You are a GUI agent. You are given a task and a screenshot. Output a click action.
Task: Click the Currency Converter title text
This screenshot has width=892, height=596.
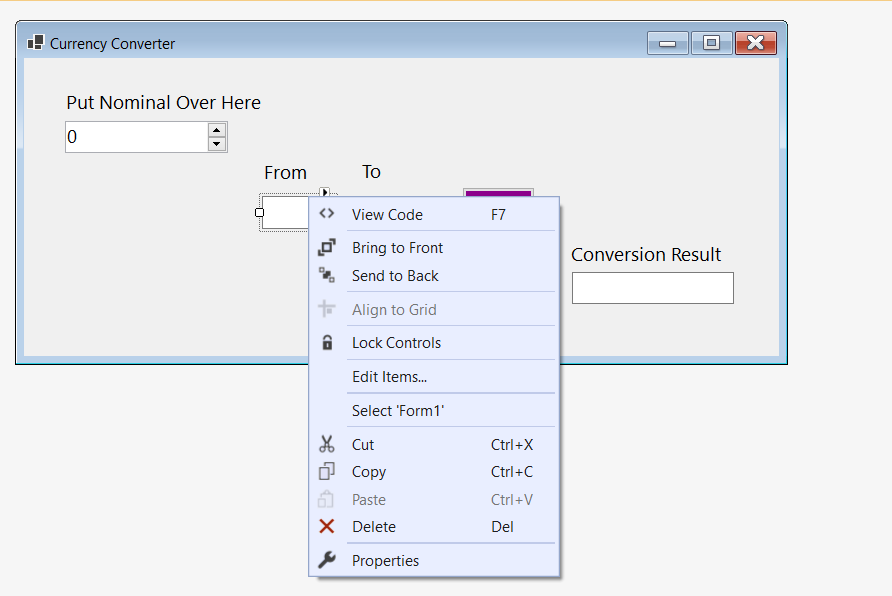coord(112,44)
